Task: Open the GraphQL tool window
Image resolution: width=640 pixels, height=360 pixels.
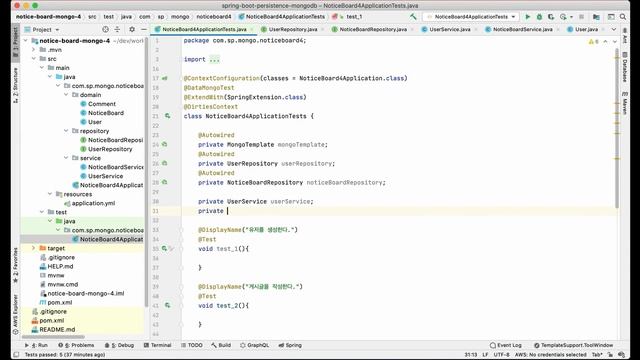Action: coord(254,345)
